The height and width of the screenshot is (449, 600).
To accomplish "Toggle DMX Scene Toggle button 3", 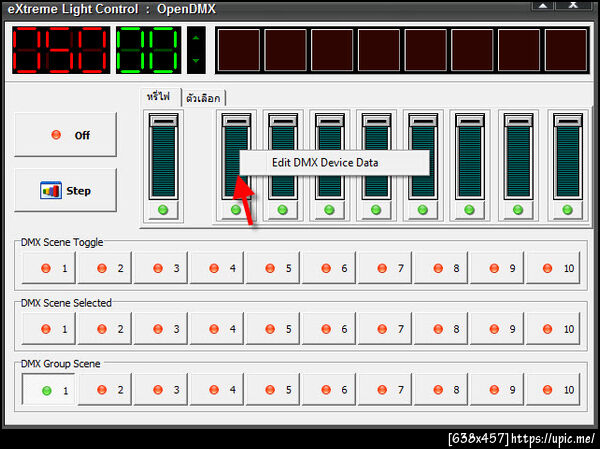I will point(161,268).
